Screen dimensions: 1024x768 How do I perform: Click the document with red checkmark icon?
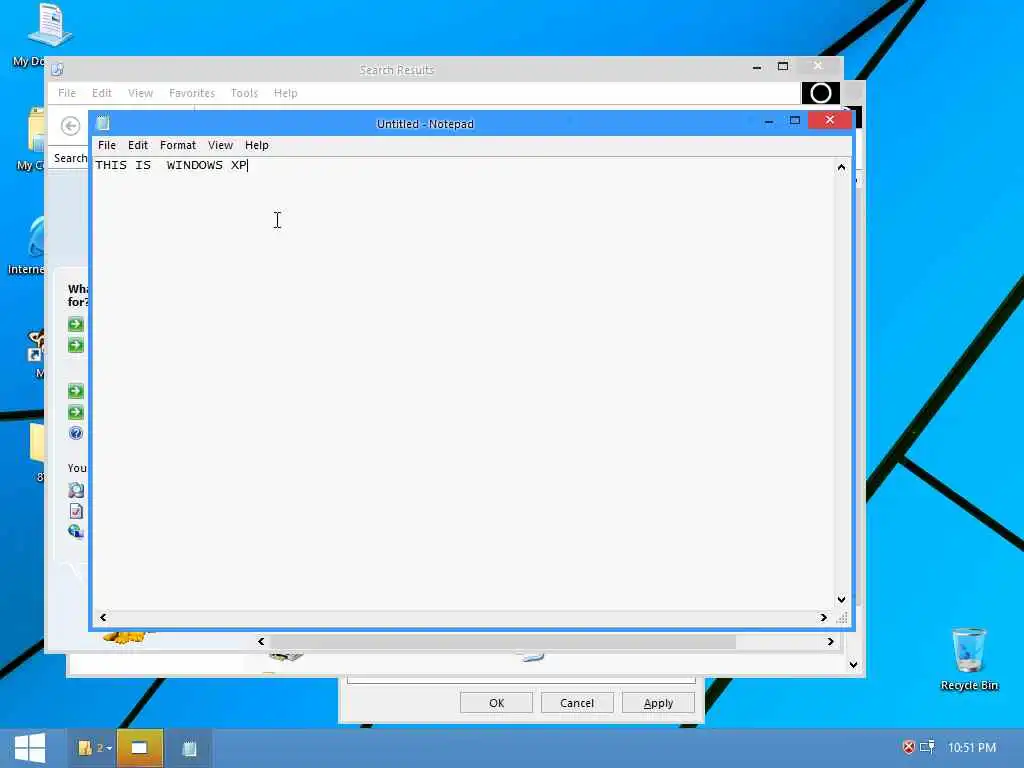pos(76,511)
